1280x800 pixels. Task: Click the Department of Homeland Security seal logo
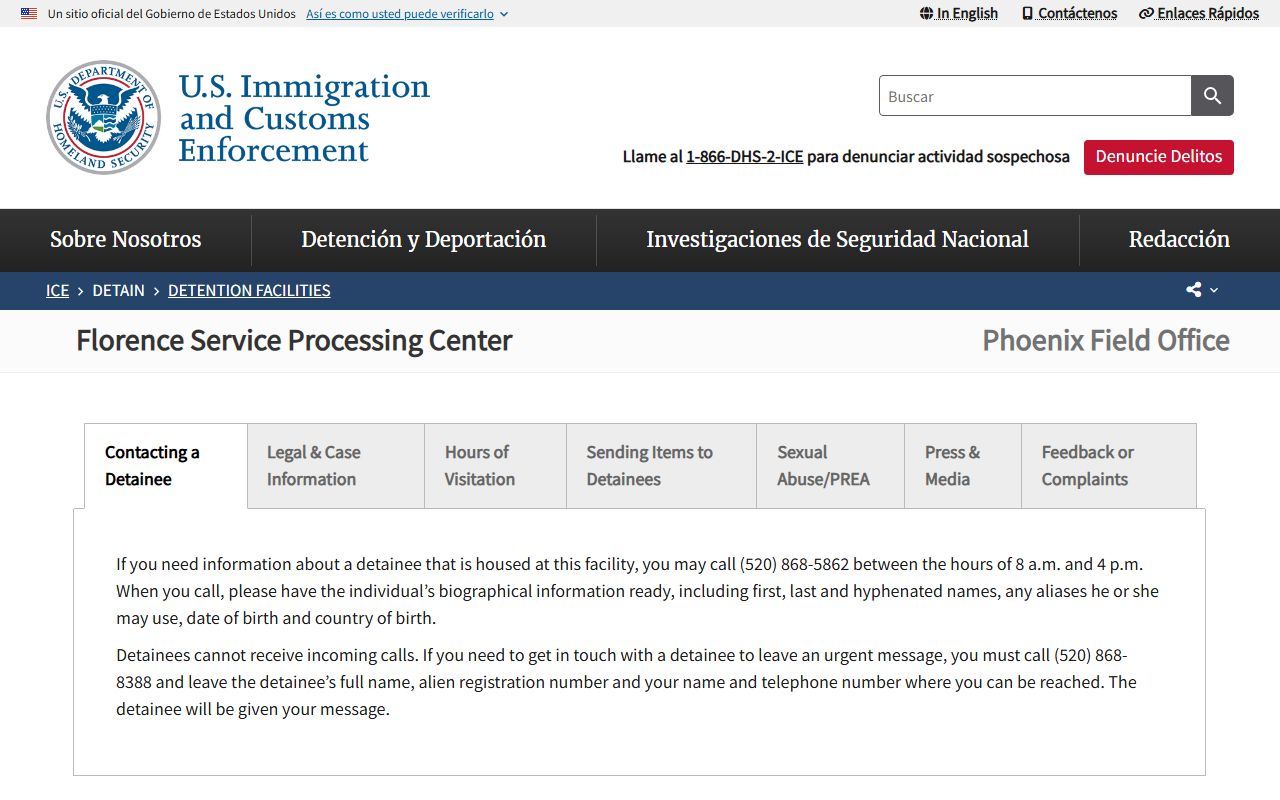click(x=103, y=117)
